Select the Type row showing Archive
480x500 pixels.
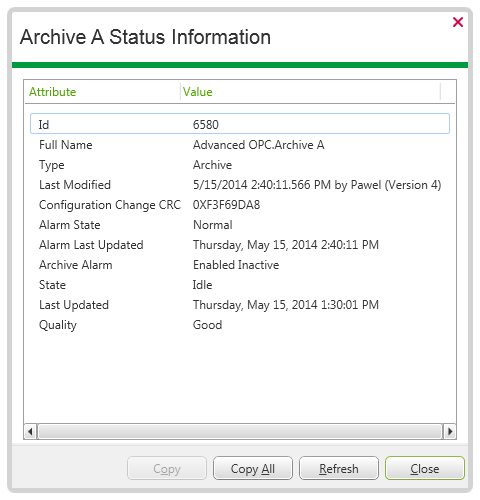coord(240,165)
